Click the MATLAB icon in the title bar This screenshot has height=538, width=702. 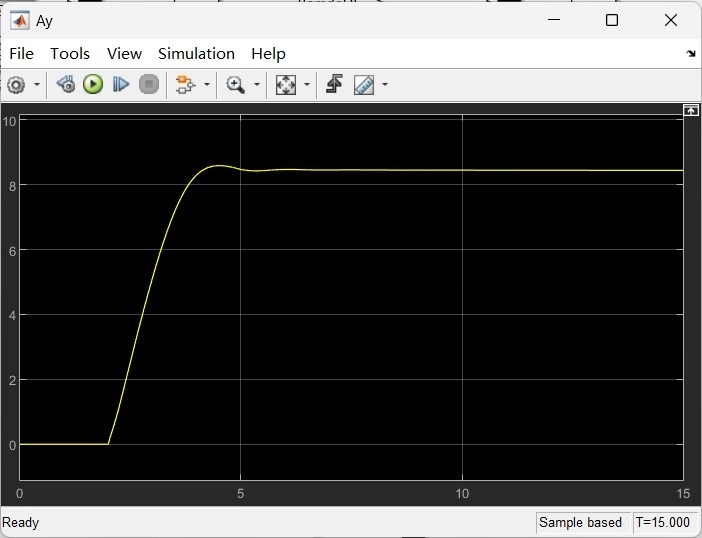coord(20,21)
